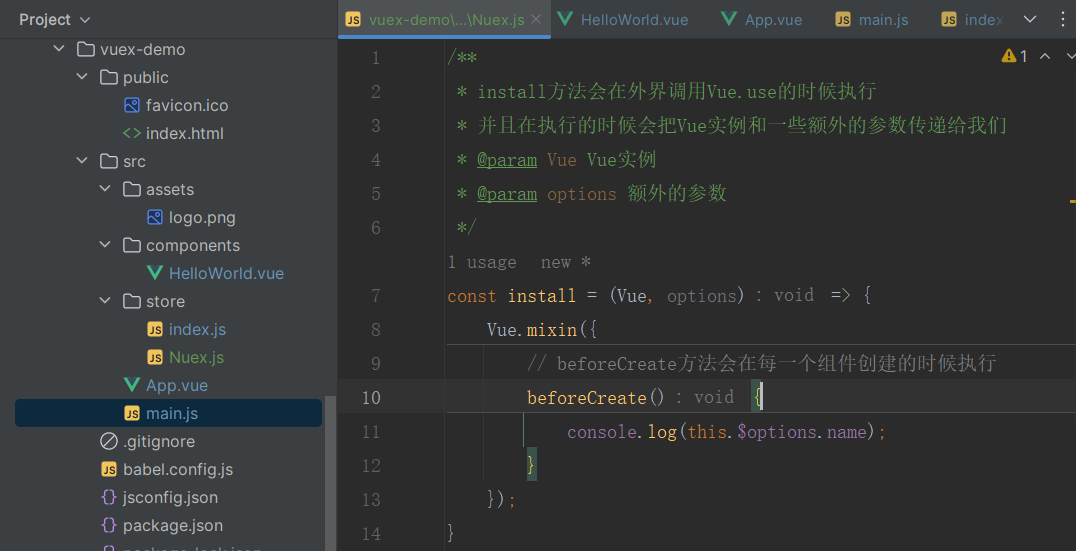
Task: Collapse the components folder chevron
Action: pos(106,245)
